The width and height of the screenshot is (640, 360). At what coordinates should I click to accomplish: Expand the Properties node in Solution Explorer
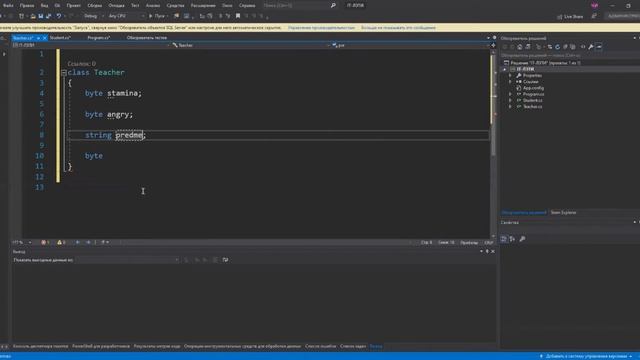pos(510,76)
